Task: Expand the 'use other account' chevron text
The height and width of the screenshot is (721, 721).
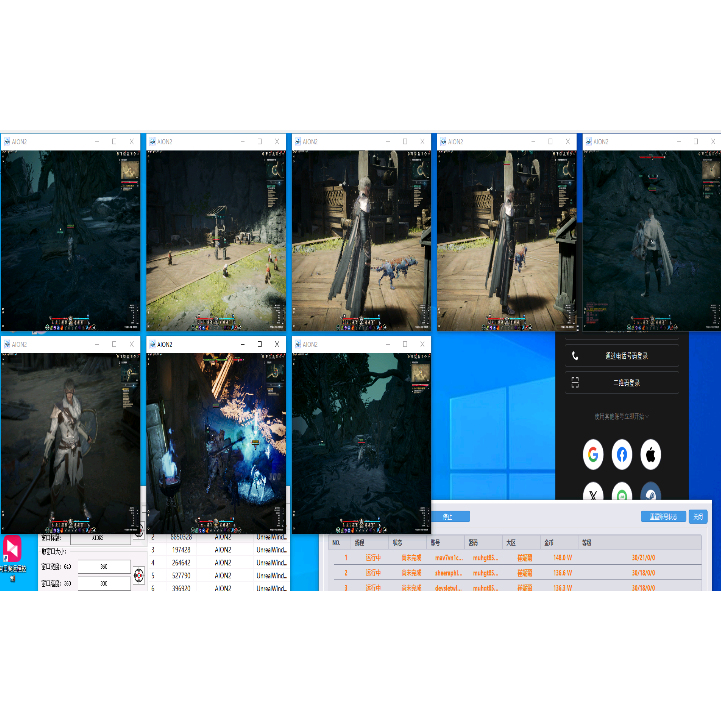Action: [621, 417]
